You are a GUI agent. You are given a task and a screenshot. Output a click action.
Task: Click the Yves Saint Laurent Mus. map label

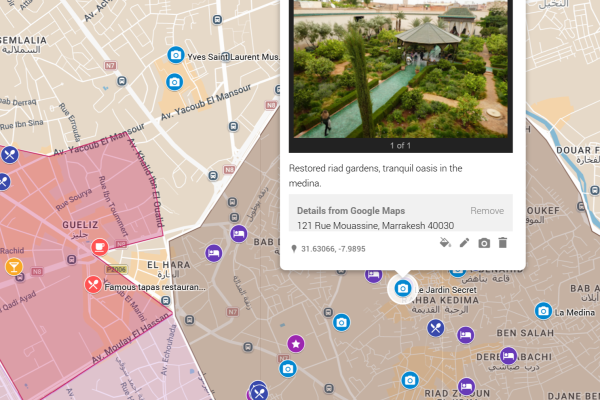[x=233, y=57]
